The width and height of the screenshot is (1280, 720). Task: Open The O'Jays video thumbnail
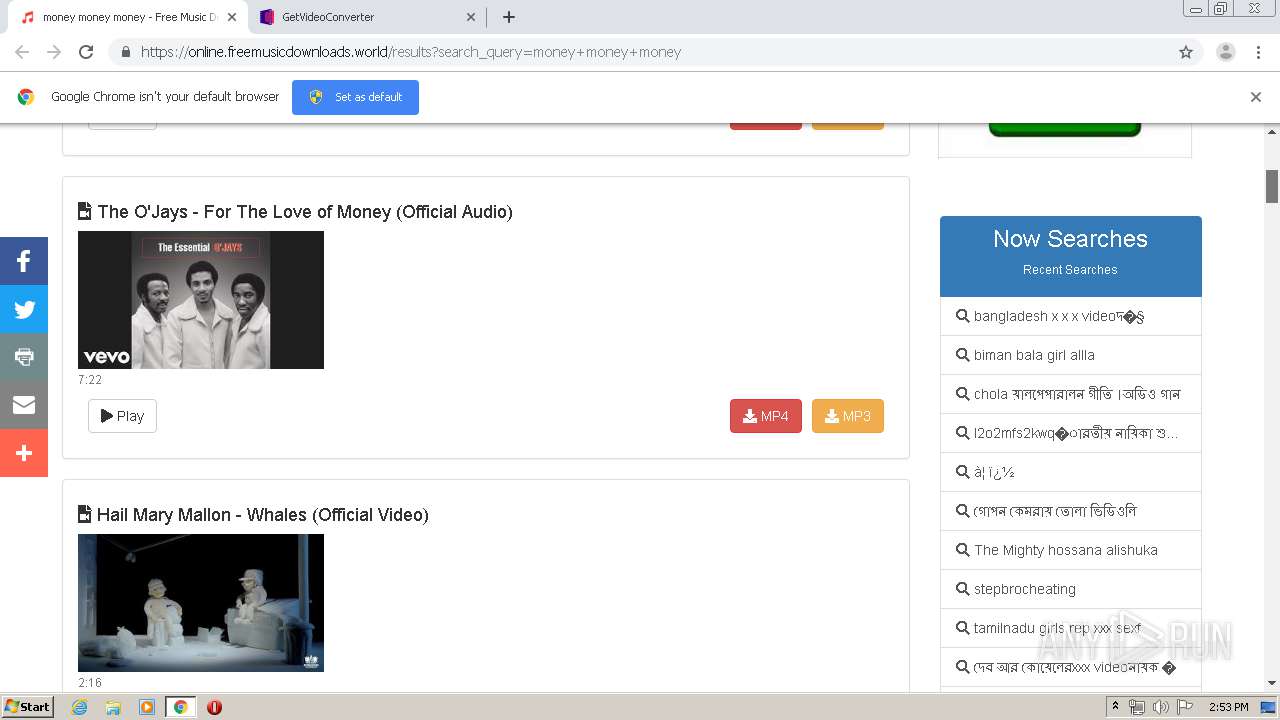pos(201,300)
